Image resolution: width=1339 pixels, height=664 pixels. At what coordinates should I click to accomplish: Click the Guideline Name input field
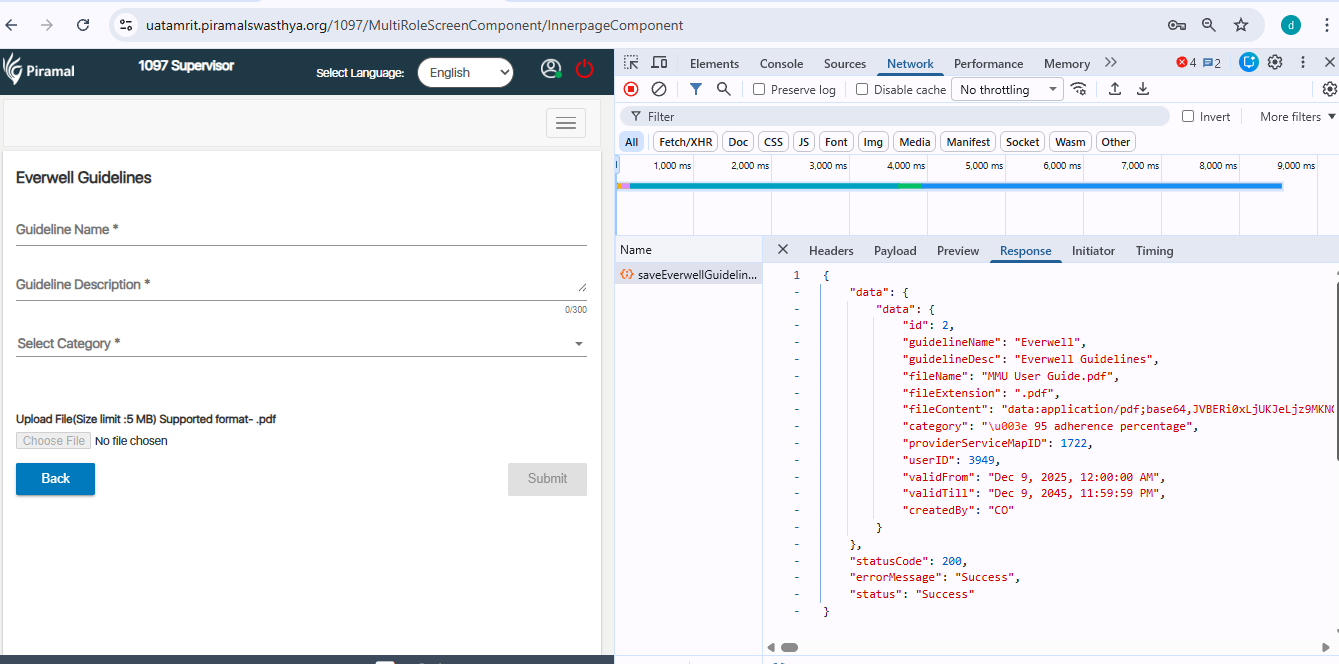coord(300,230)
